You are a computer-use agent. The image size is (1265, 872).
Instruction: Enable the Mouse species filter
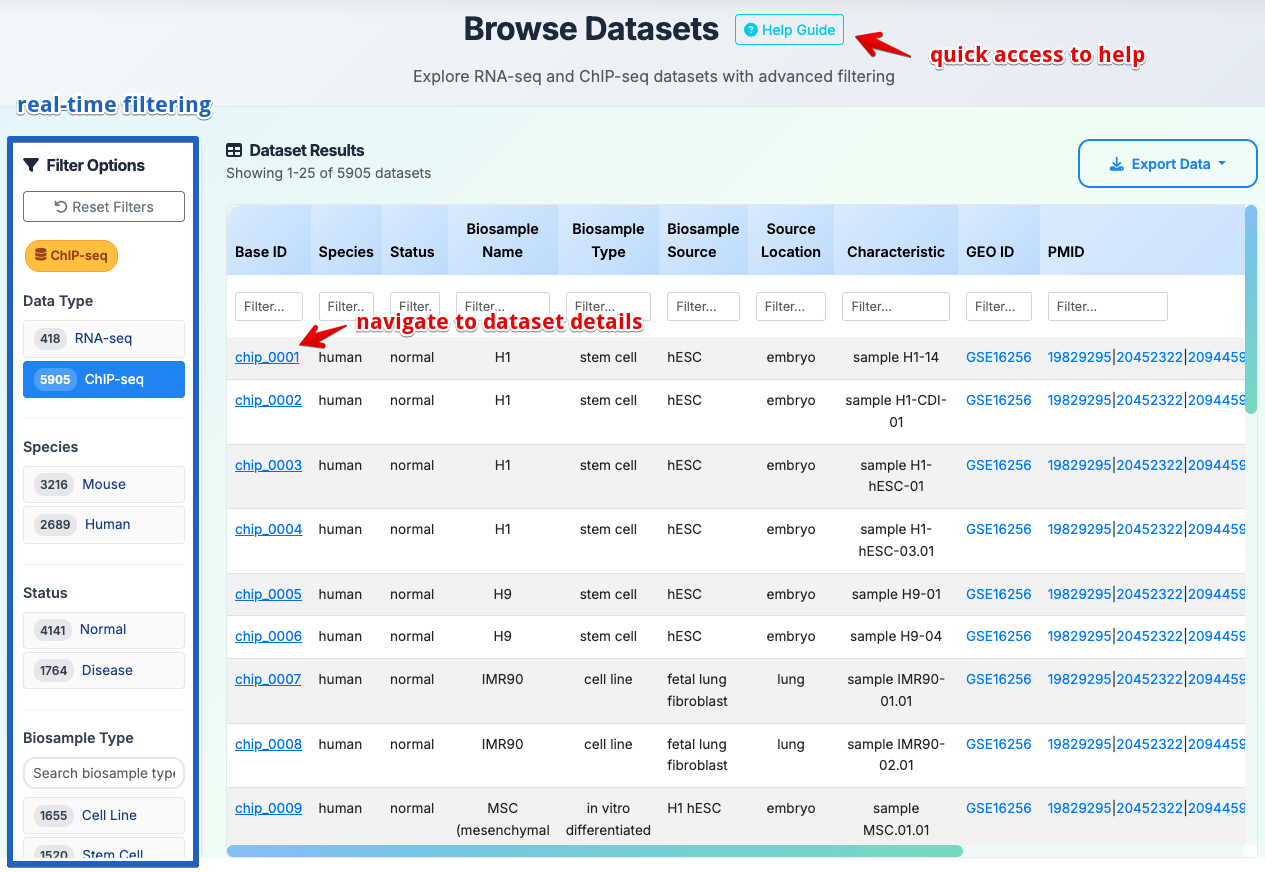(x=104, y=484)
